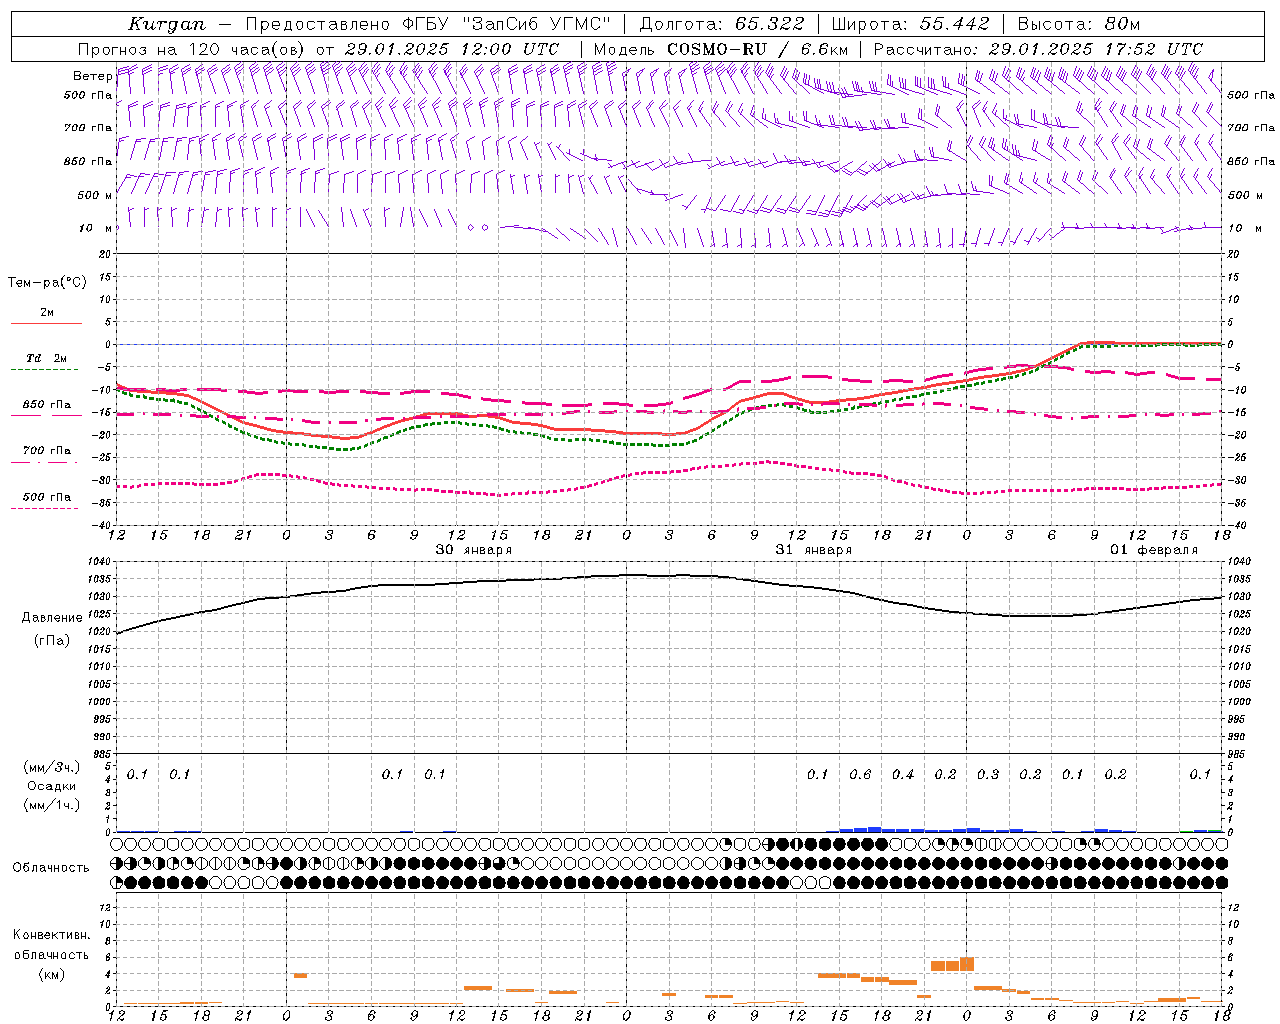Click the "Высота: 80м" elevation value

coord(1079,24)
